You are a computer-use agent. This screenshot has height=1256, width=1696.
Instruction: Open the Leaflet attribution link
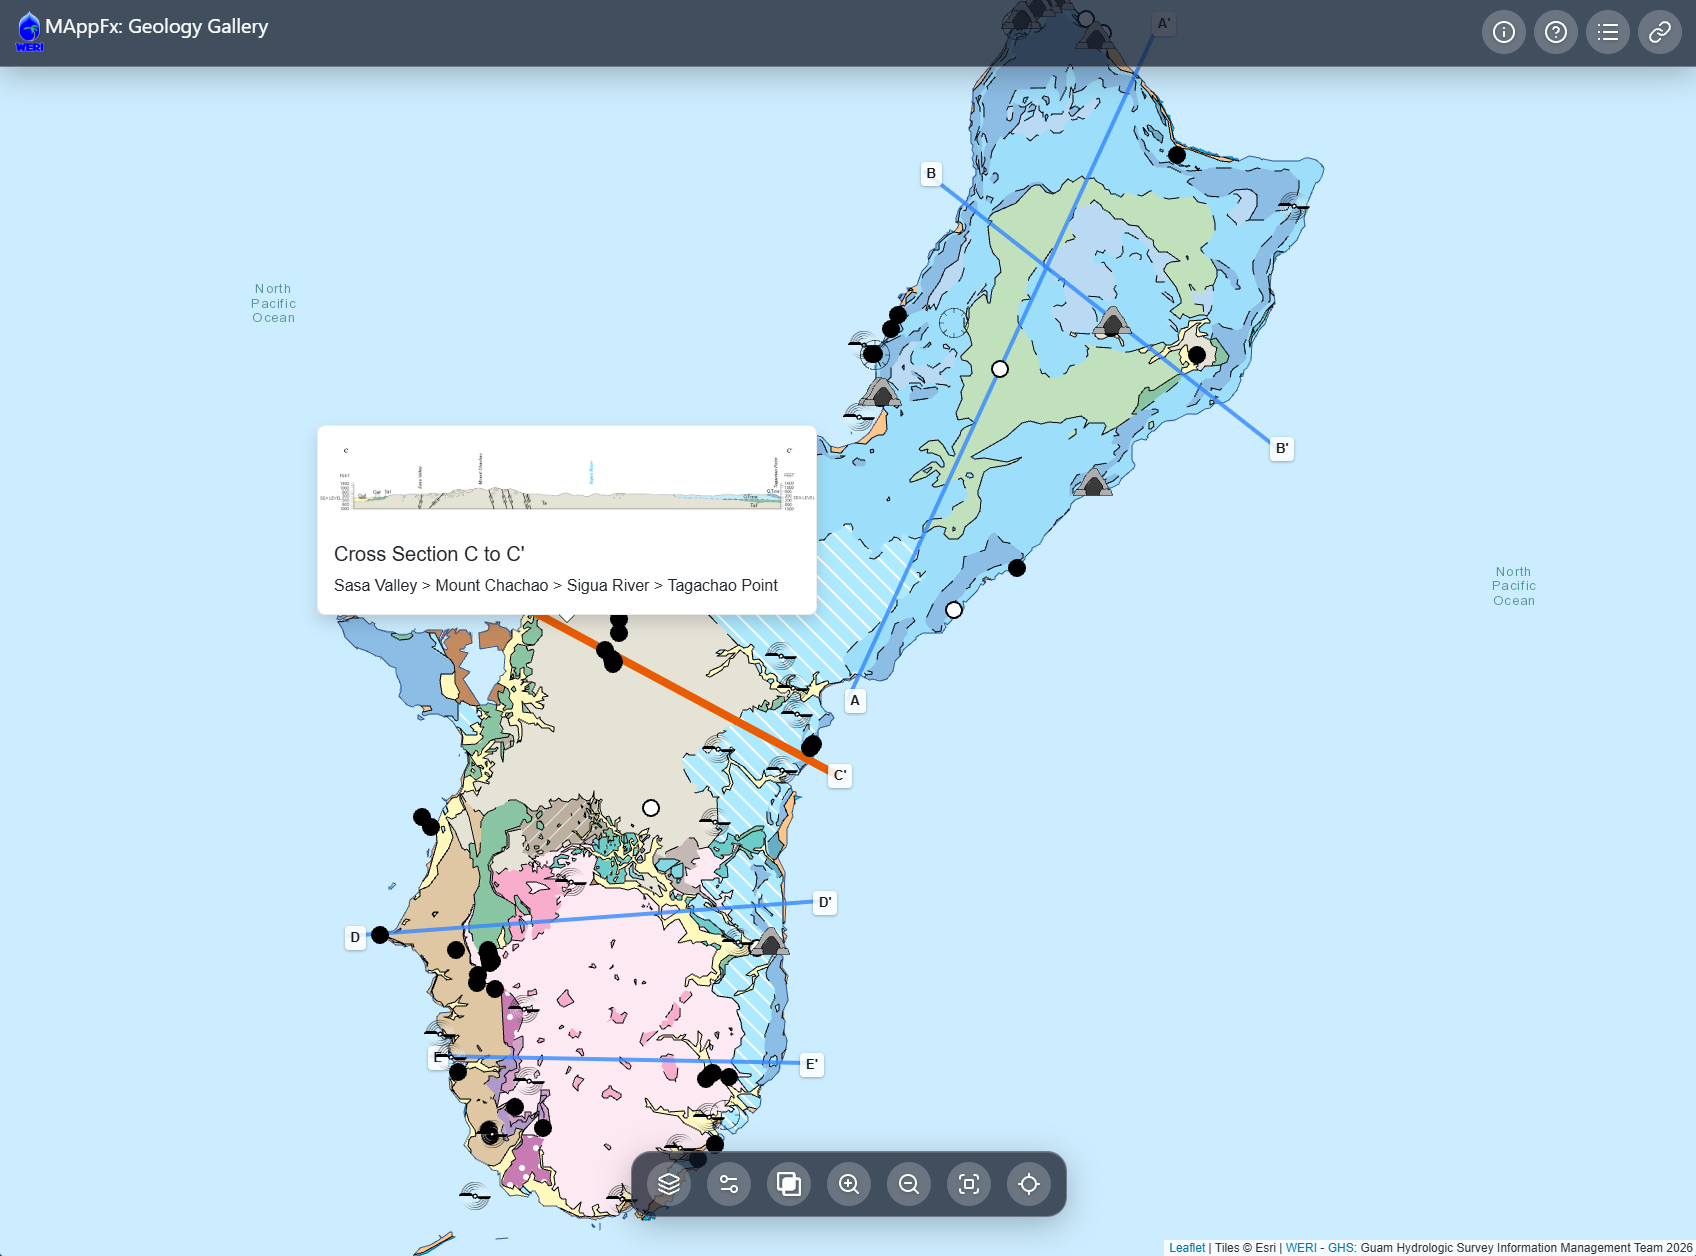click(1187, 1247)
